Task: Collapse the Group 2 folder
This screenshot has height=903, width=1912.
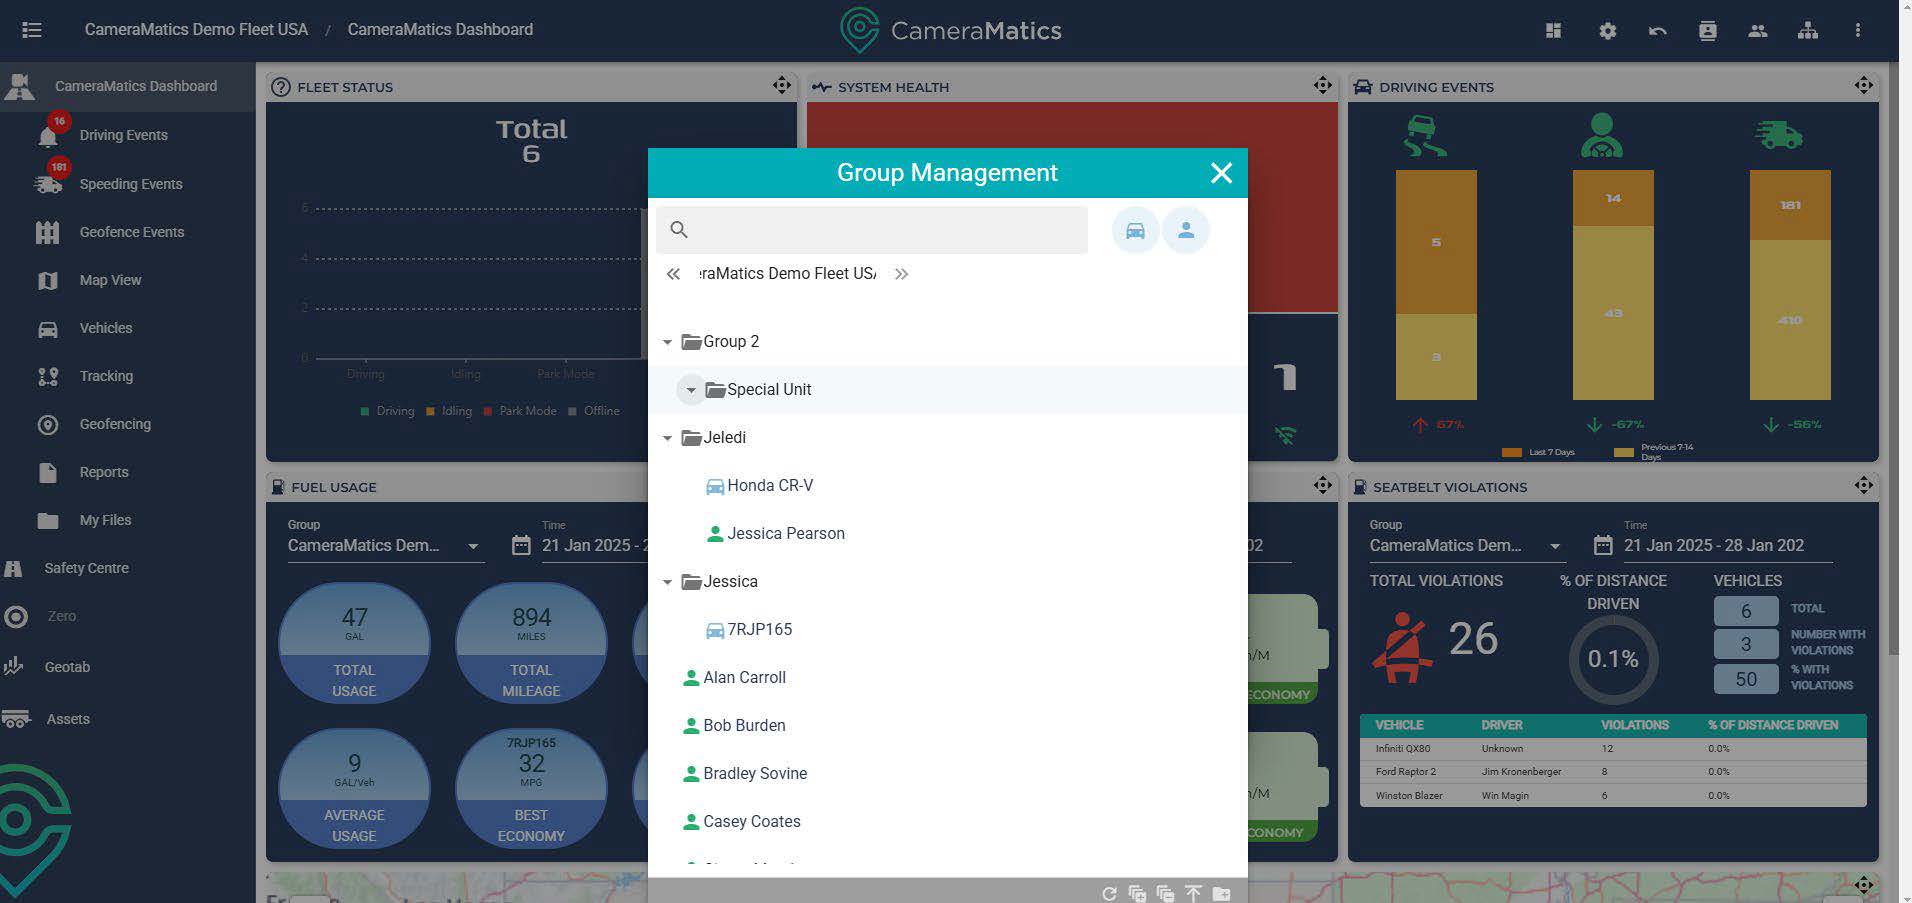Action: tap(667, 342)
